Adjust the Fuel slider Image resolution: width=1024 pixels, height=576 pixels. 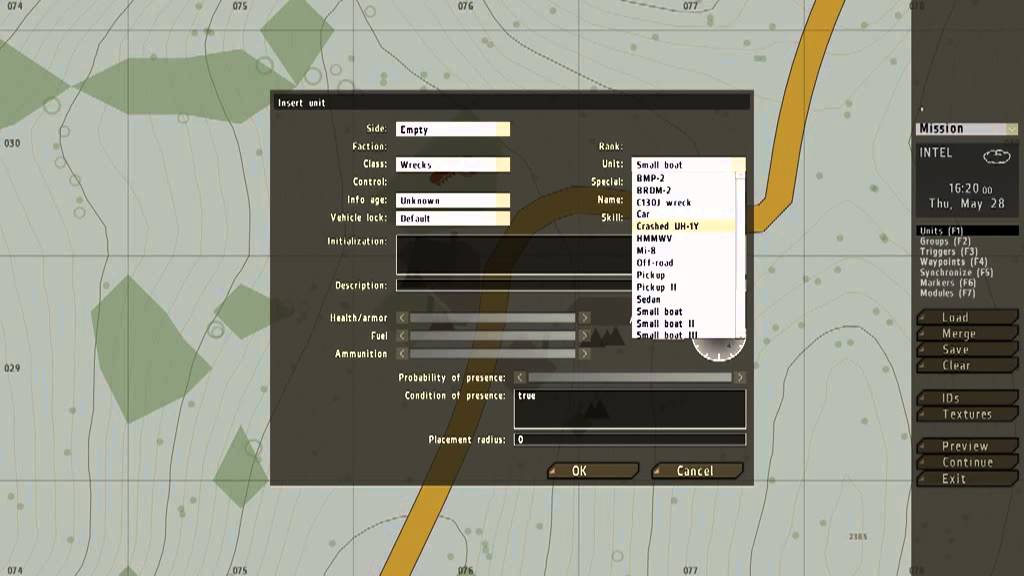coord(492,336)
